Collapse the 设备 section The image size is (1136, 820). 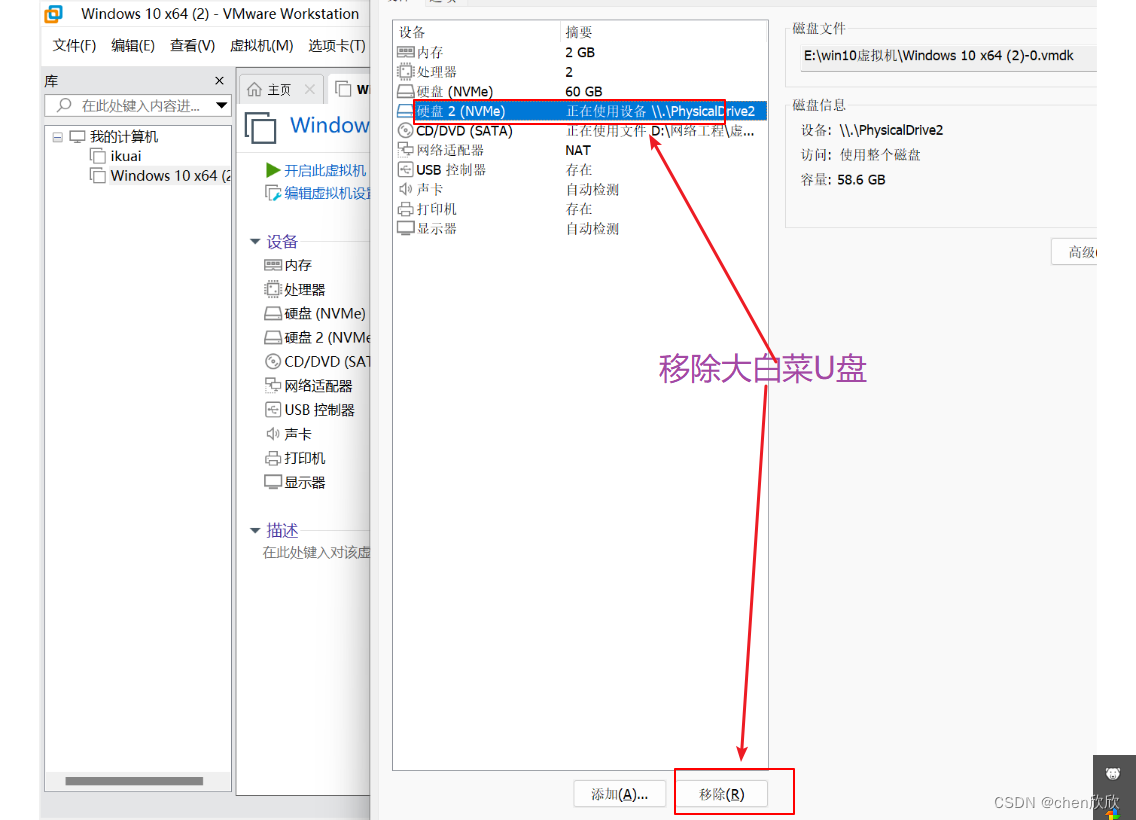(x=255, y=241)
